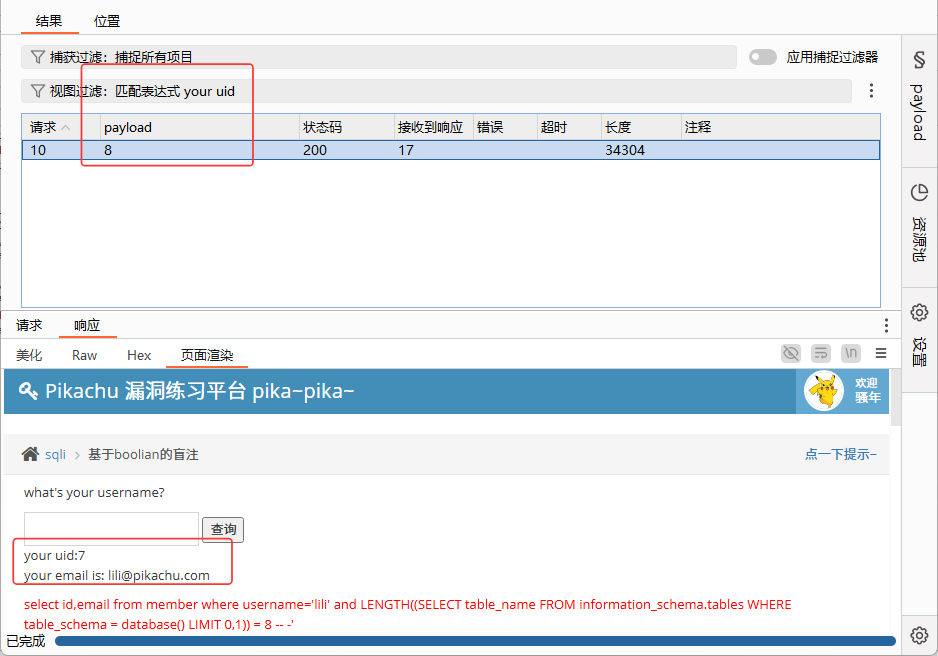Viewport: 938px width, 656px height.
Task: Switch to the 结果 tab
Action: pos(49,21)
